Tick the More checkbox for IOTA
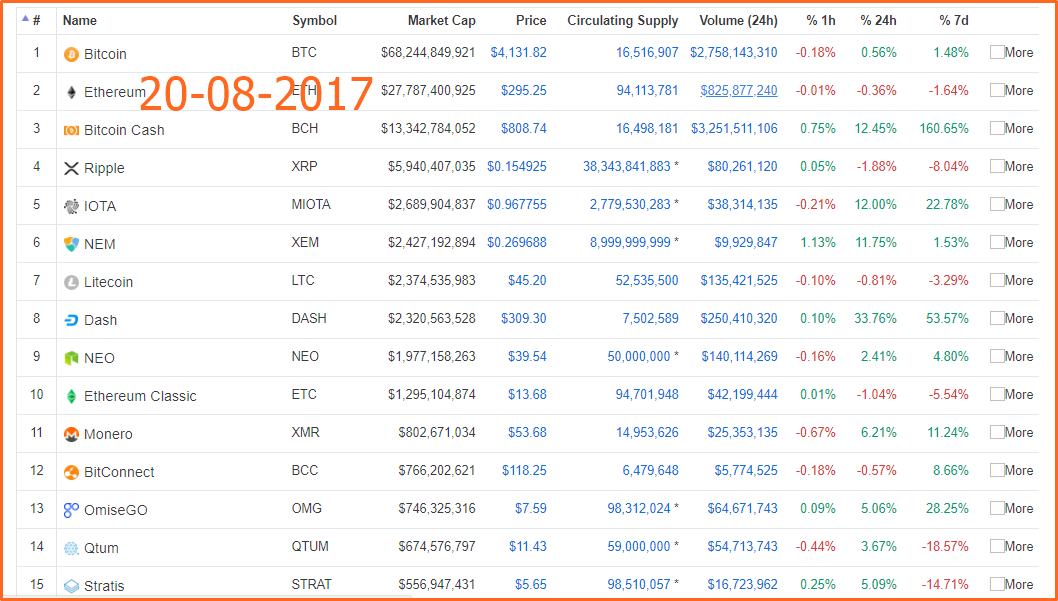 (x=997, y=204)
